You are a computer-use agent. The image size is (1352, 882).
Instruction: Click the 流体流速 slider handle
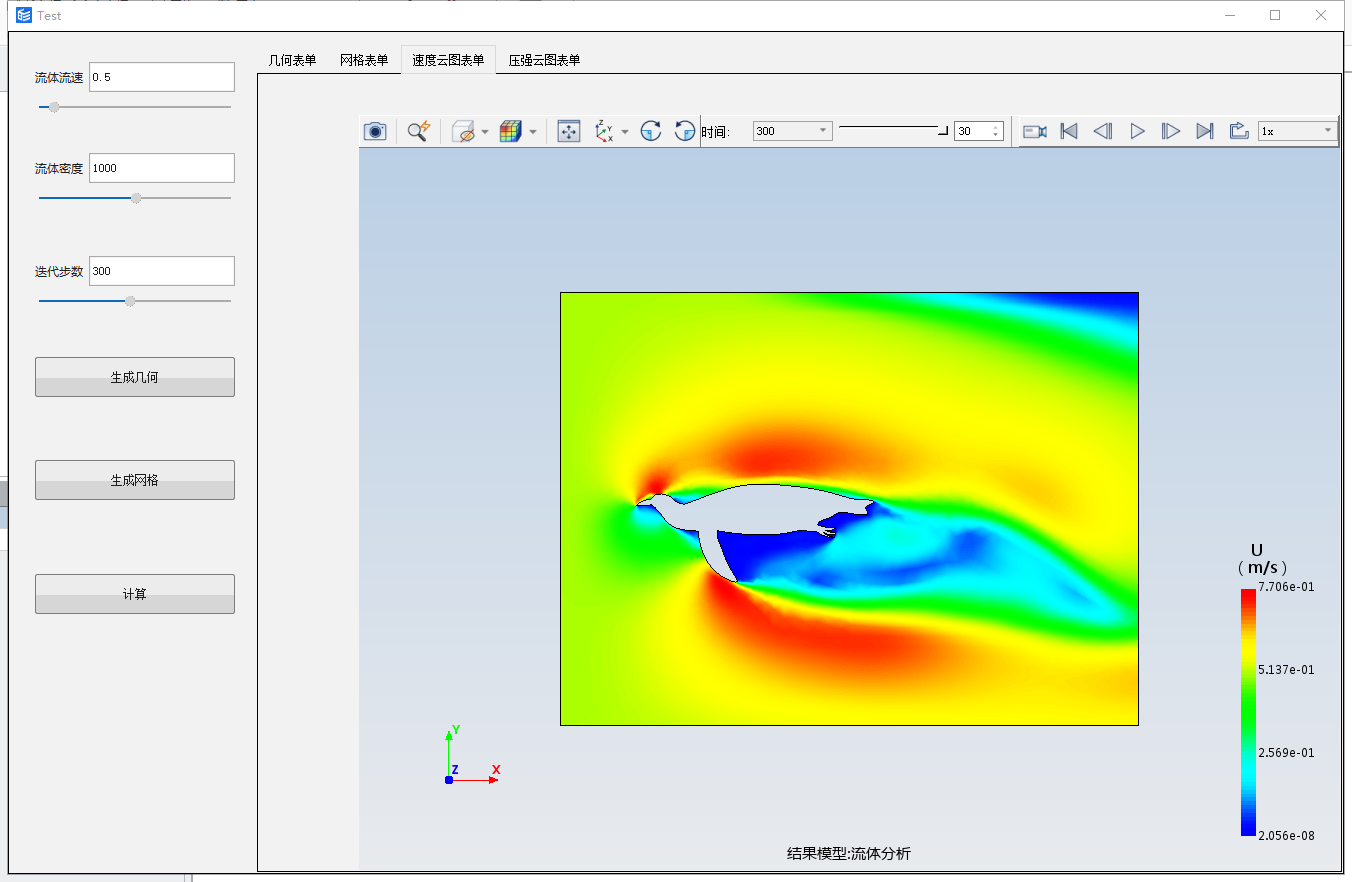[54, 107]
